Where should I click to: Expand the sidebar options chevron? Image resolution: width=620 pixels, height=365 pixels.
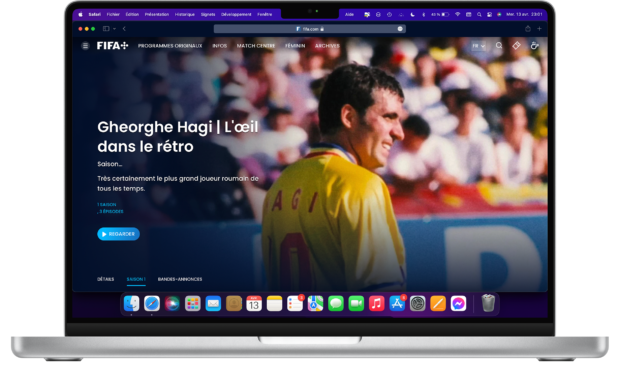click(x=114, y=28)
